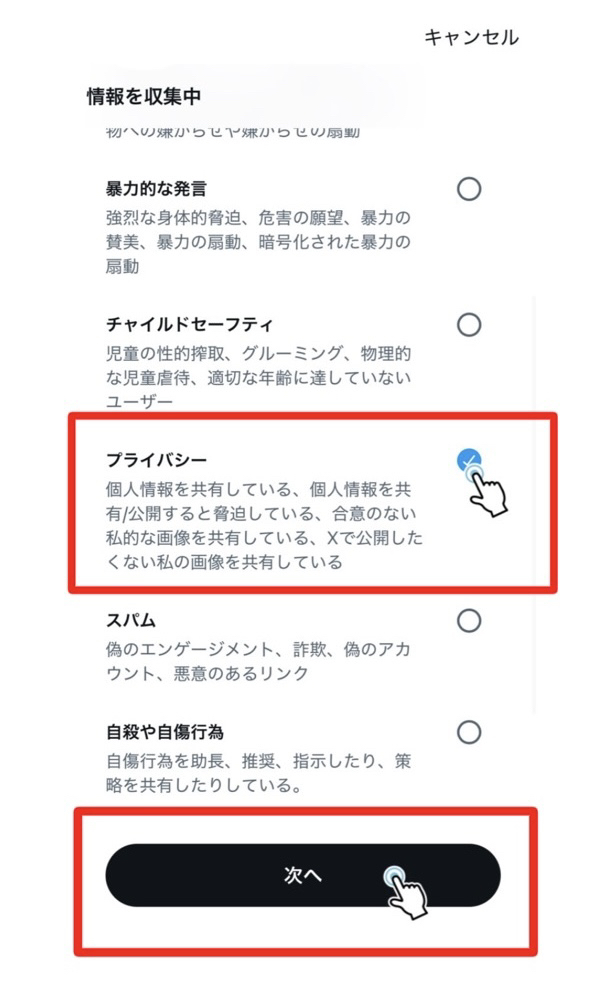The height and width of the screenshot is (1006, 593).
Task: Click the 自殺や自傷行為 option heading
Action: tap(164, 732)
